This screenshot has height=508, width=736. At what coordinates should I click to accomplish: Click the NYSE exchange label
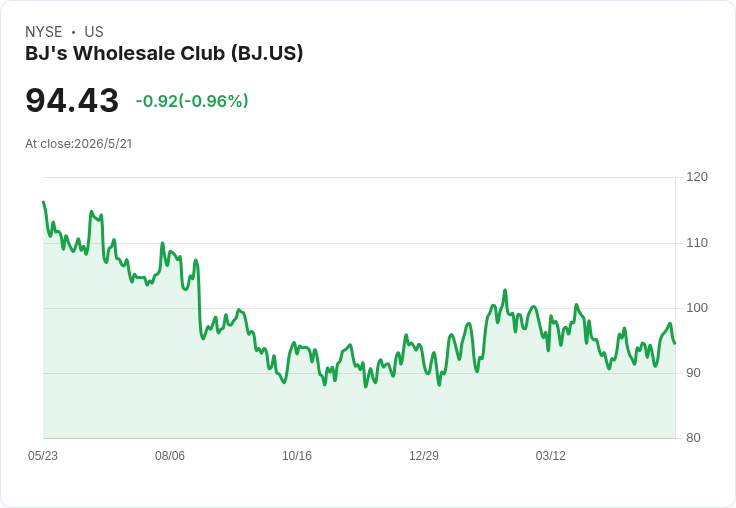coord(44,32)
